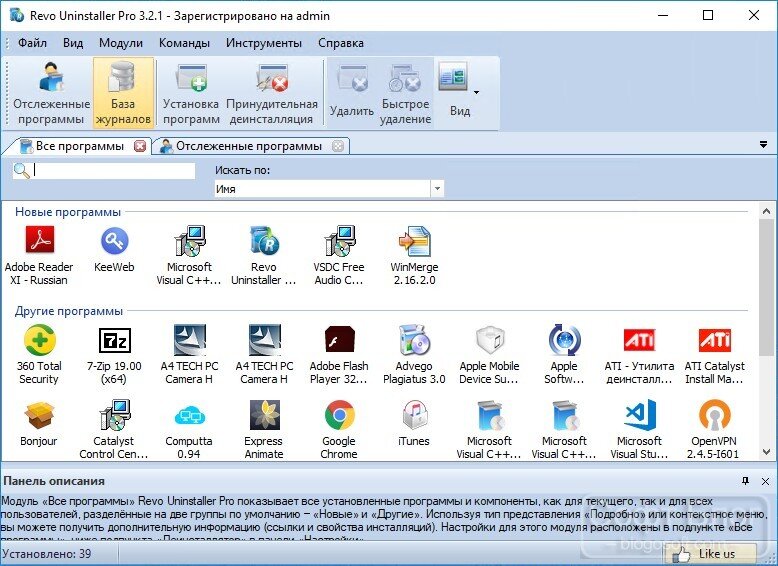778x566 pixels.
Task: Click the Like us button
Action: tap(711, 554)
